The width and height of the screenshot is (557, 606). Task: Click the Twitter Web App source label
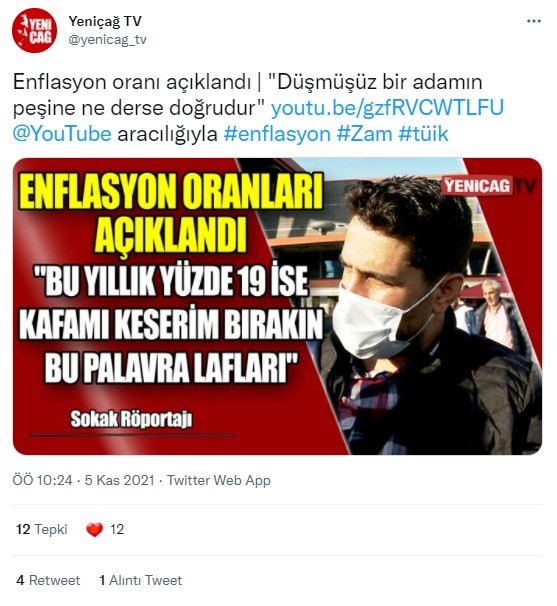point(219,480)
